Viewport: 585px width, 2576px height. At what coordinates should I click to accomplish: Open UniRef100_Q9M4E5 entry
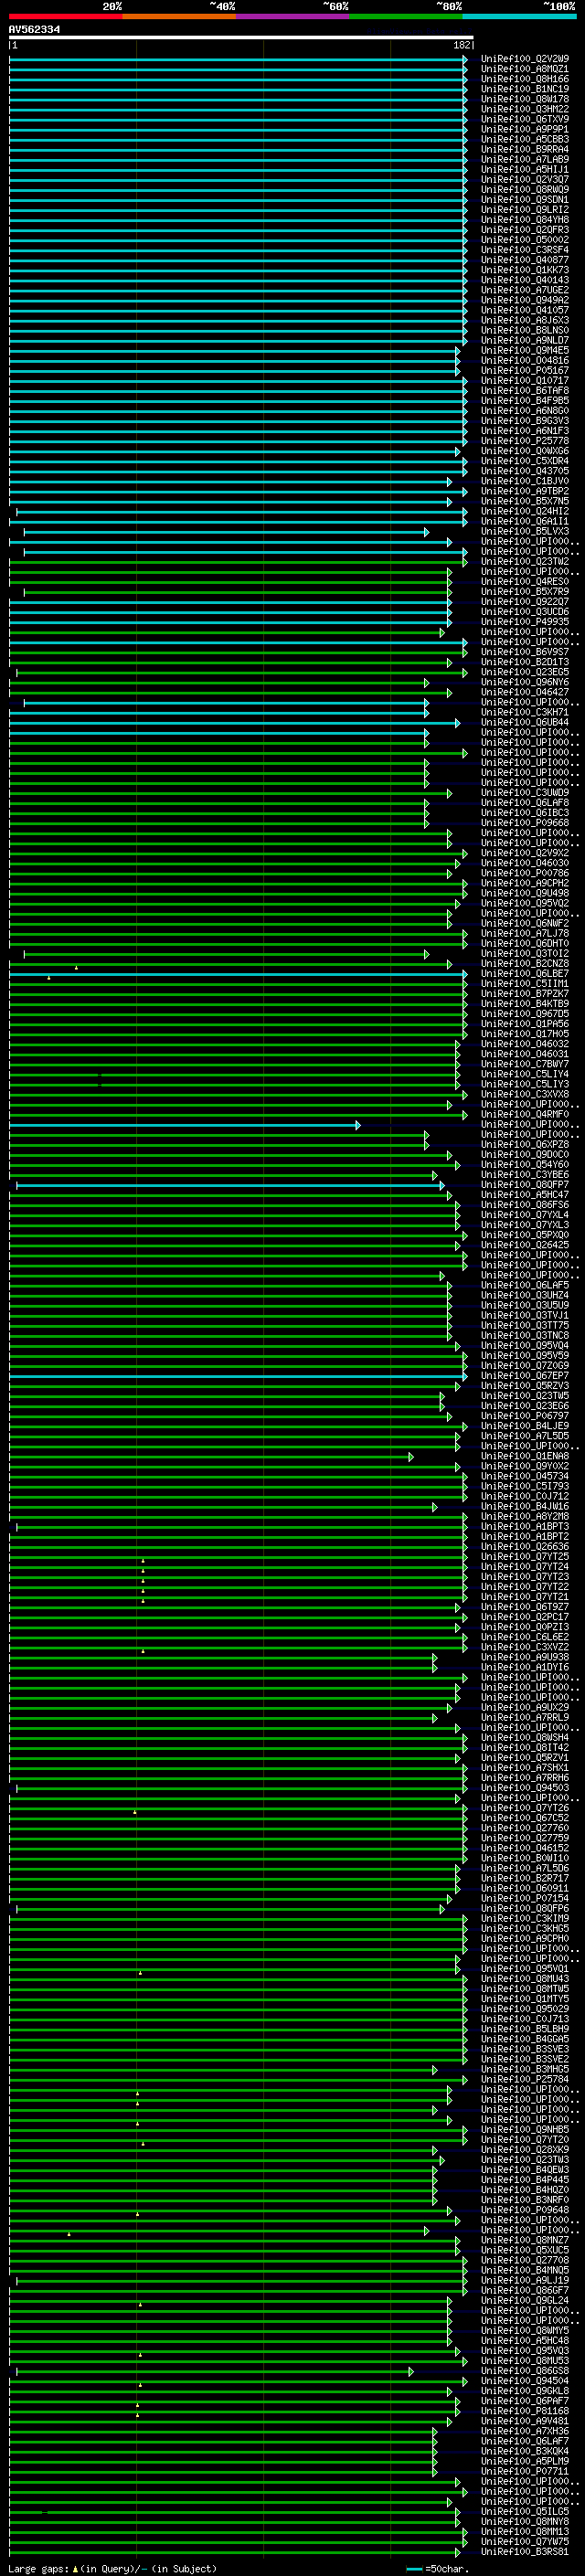524,350
